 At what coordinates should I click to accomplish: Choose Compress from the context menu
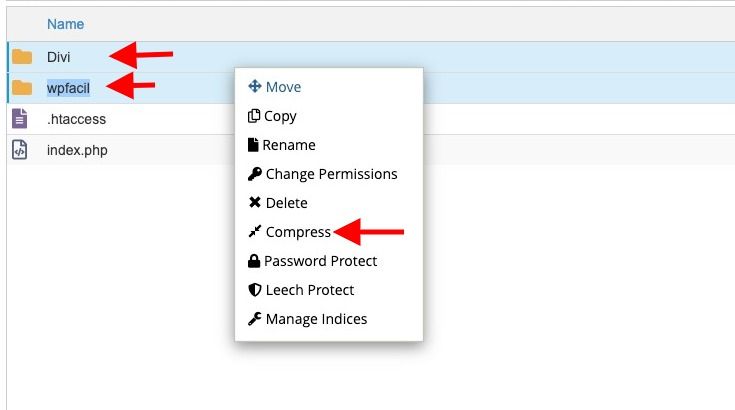tap(298, 232)
